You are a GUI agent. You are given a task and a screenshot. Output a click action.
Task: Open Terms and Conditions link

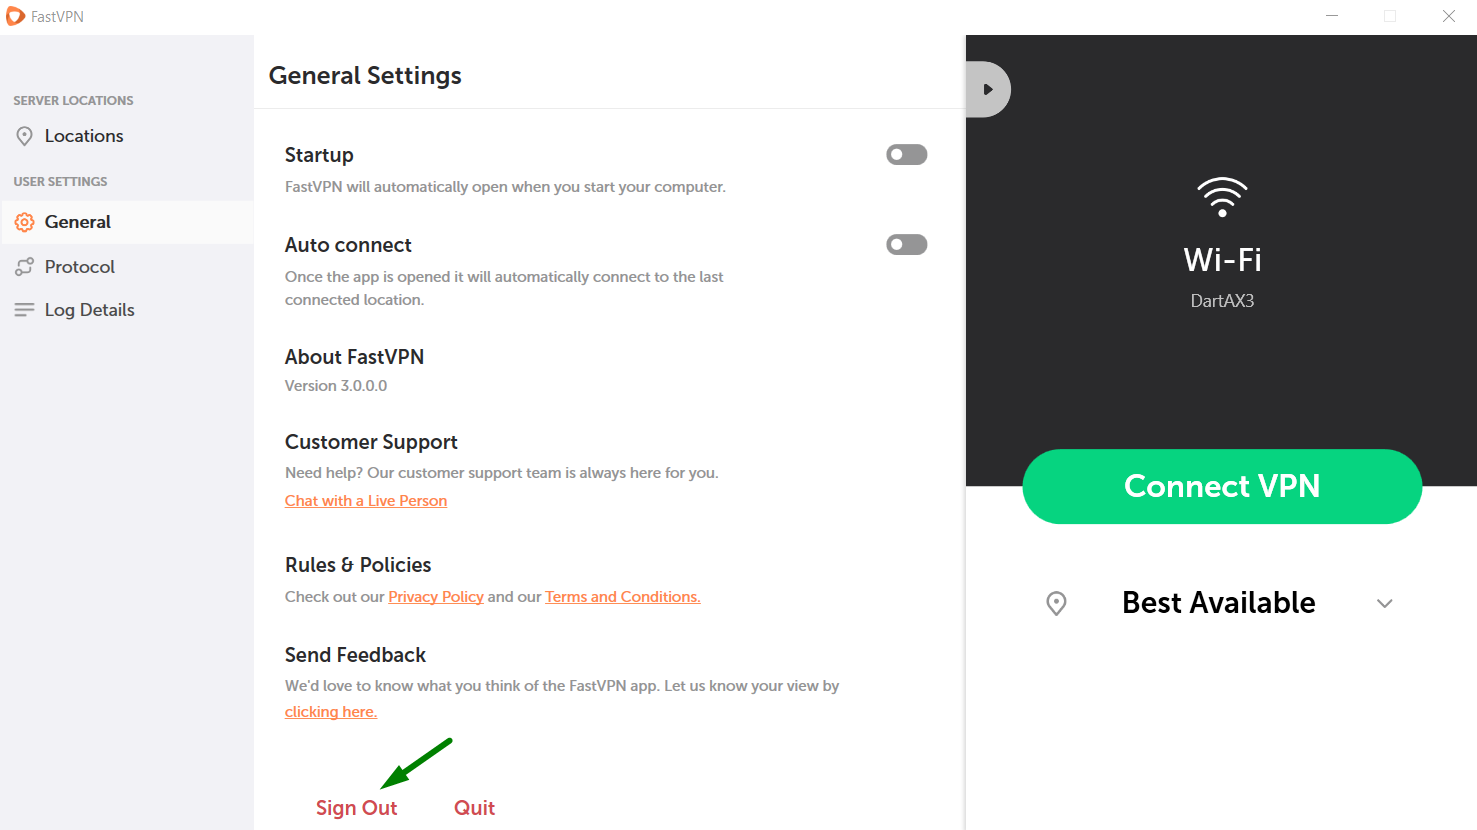click(622, 597)
